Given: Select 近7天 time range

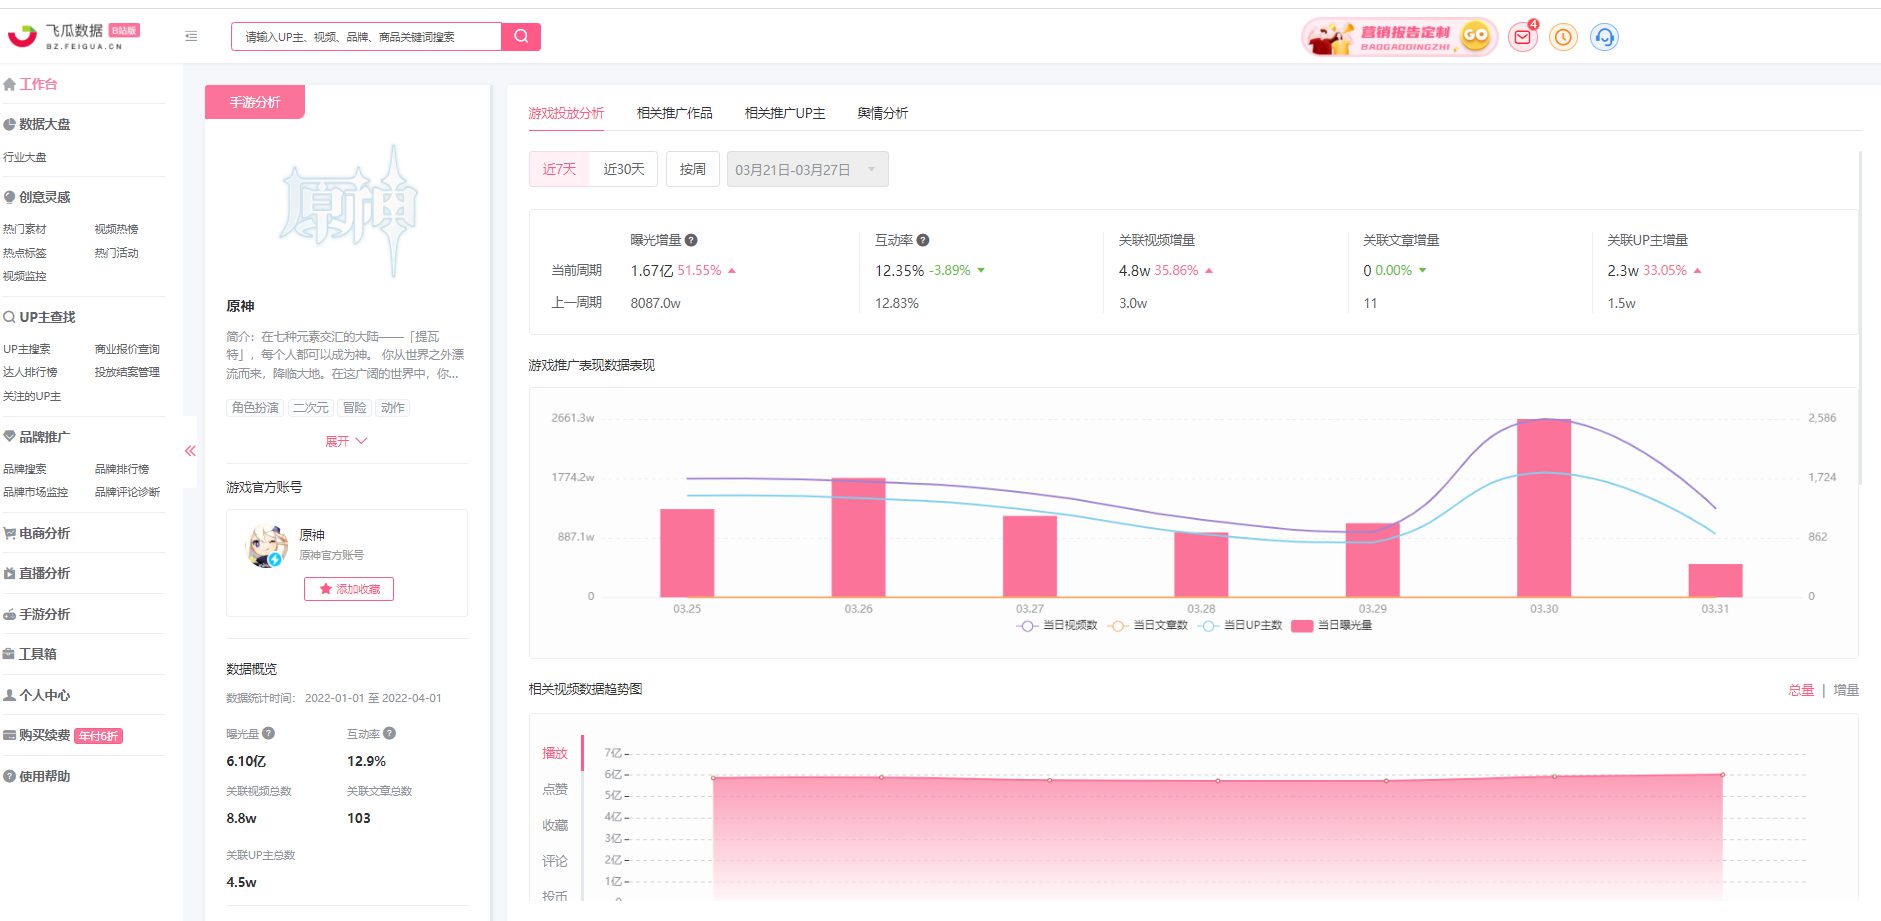Looking at the screenshot, I should pyautogui.click(x=559, y=169).
